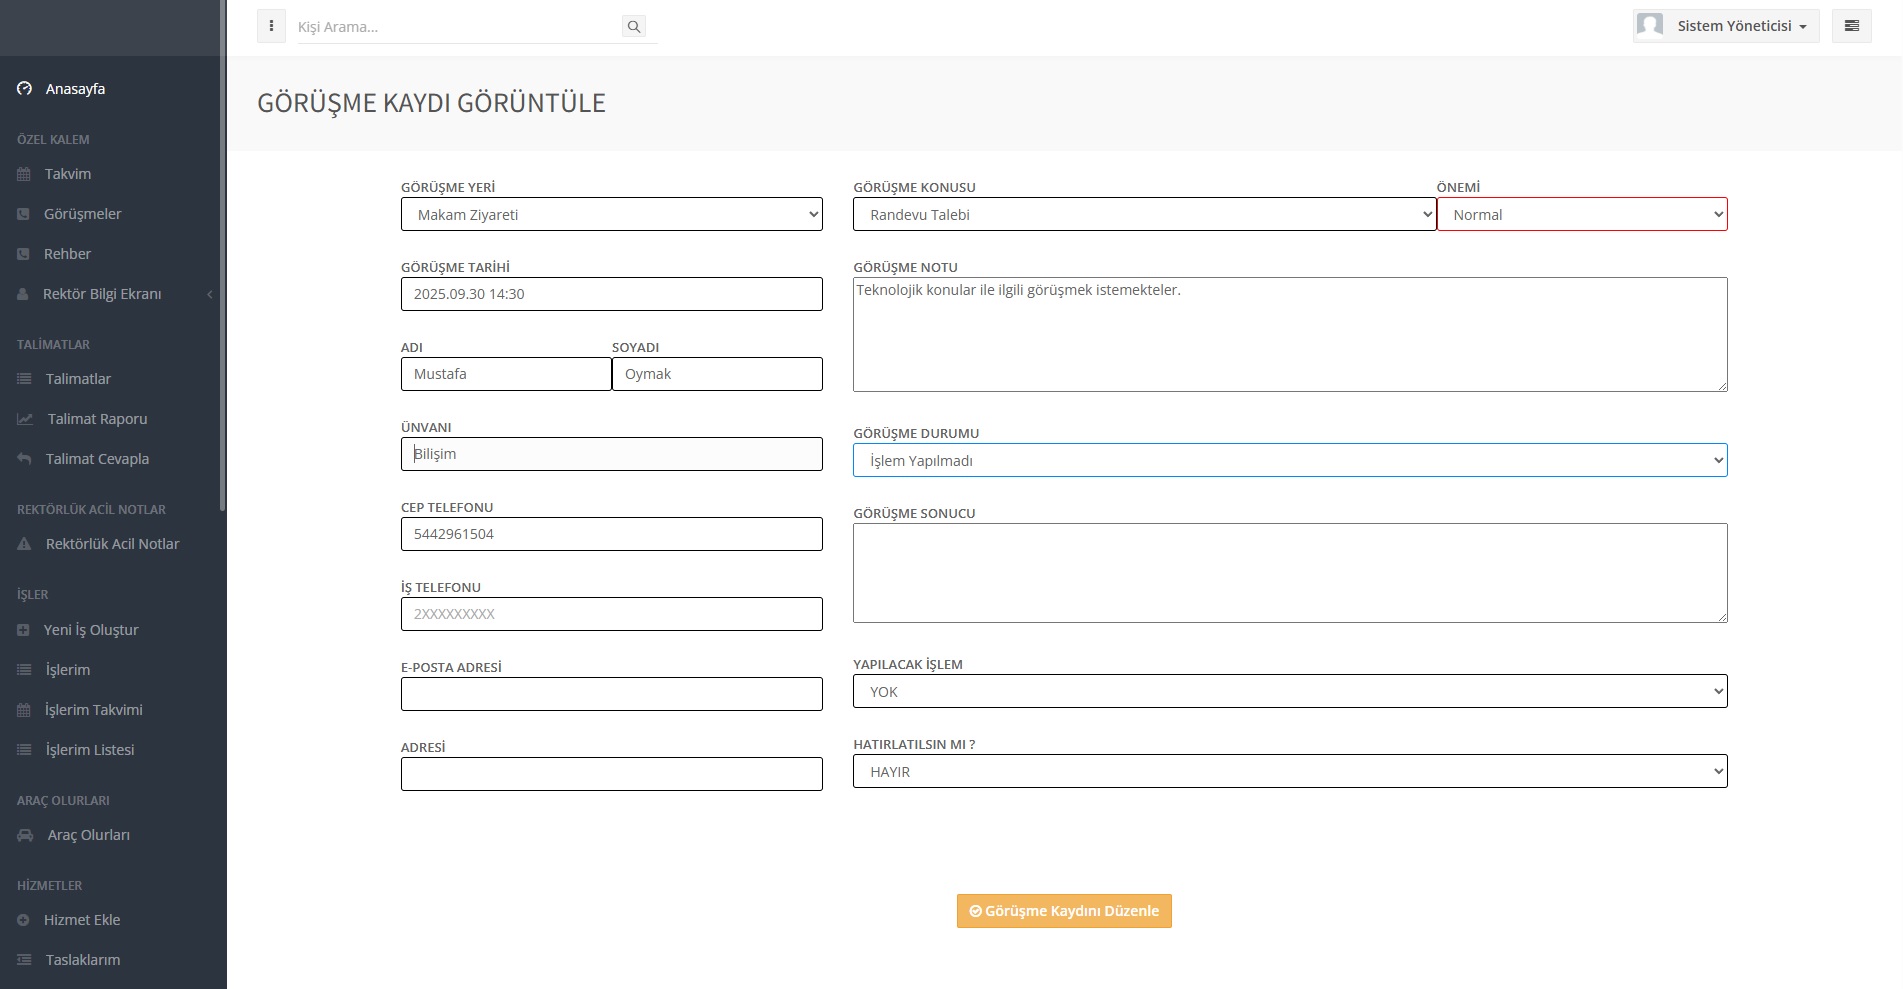
Task: Click the magnifier search icon
Action: click(633, 27)
